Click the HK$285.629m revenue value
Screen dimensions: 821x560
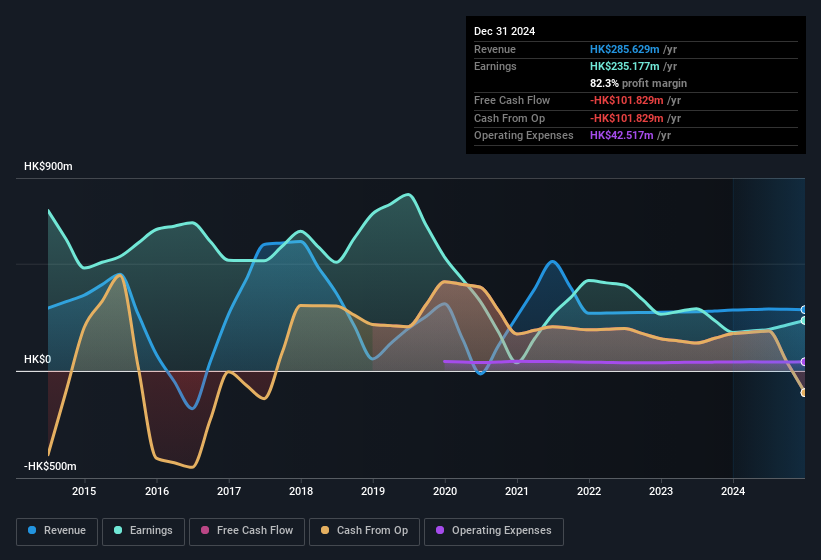tap(624, 49)
